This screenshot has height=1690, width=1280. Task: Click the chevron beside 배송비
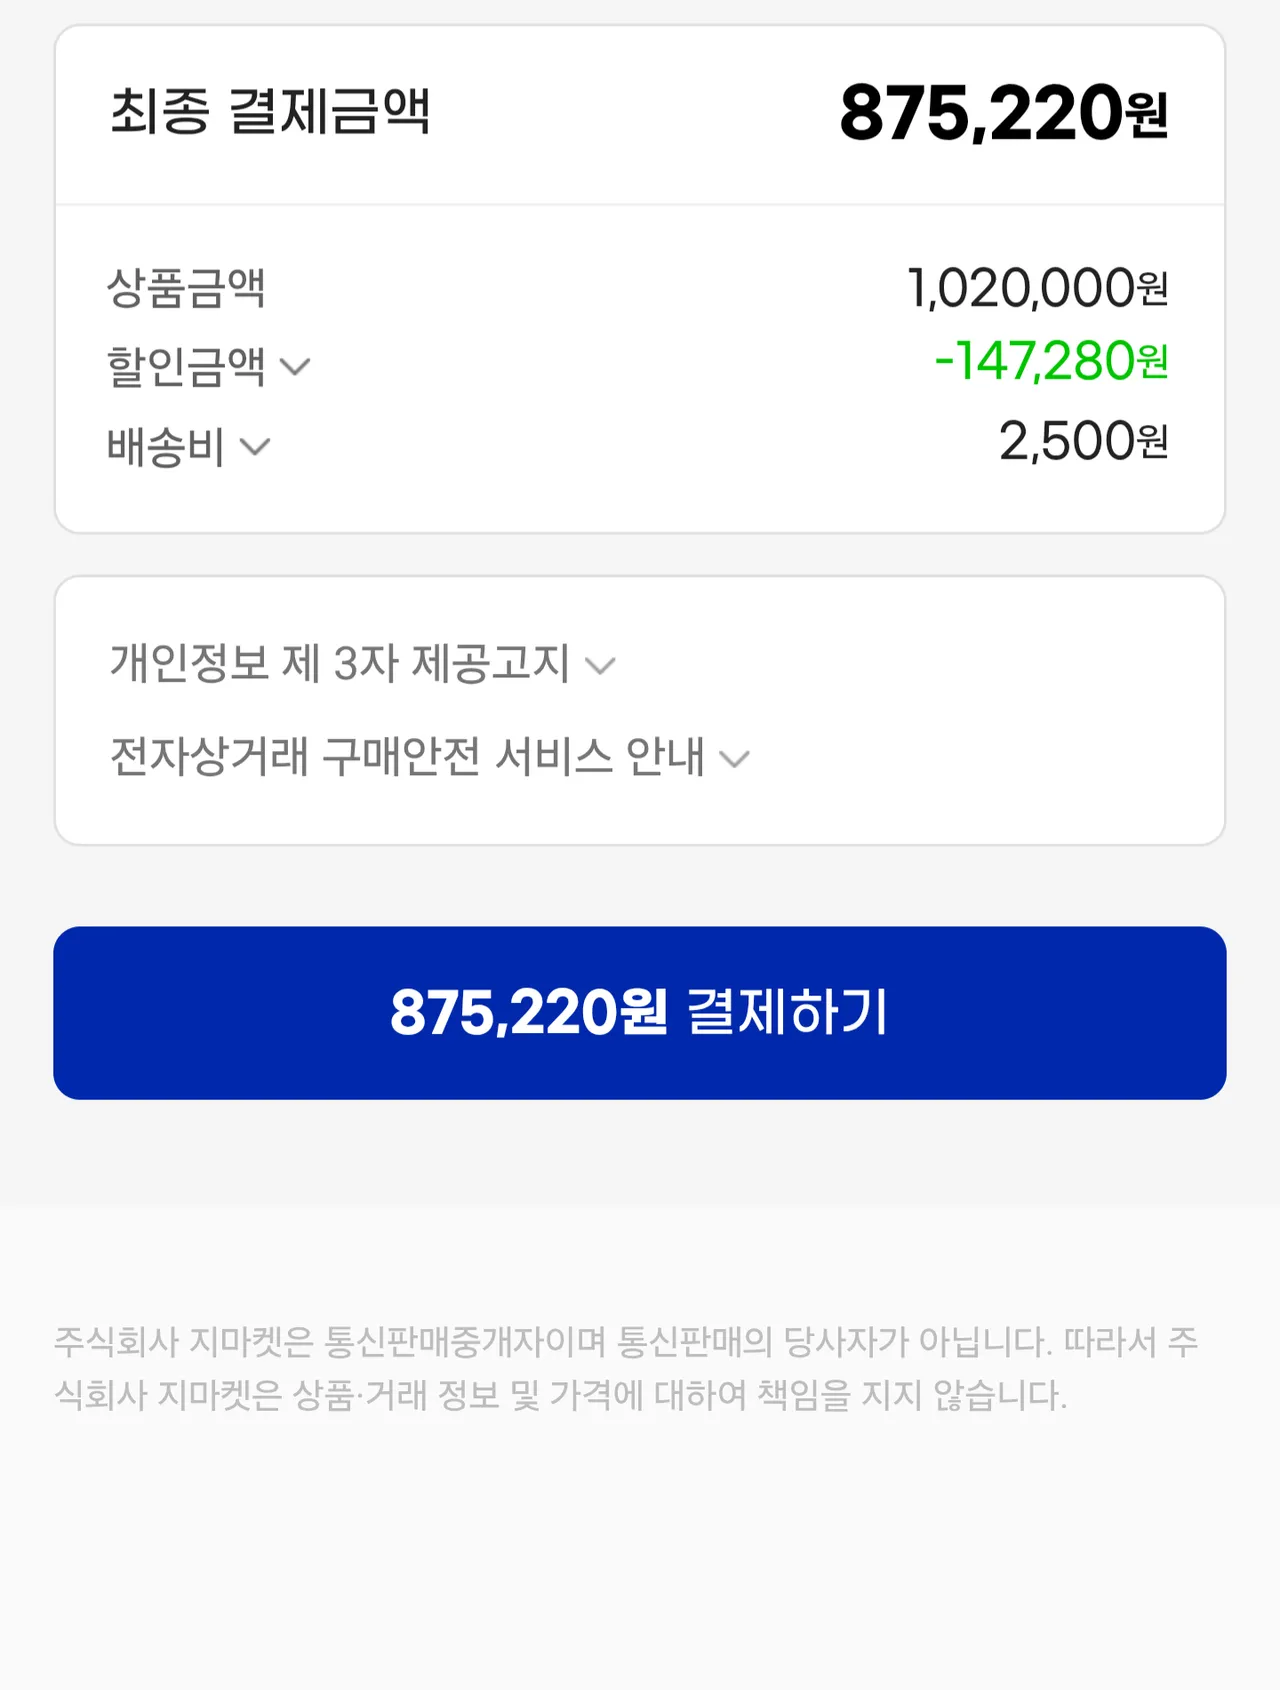[256, 447]
